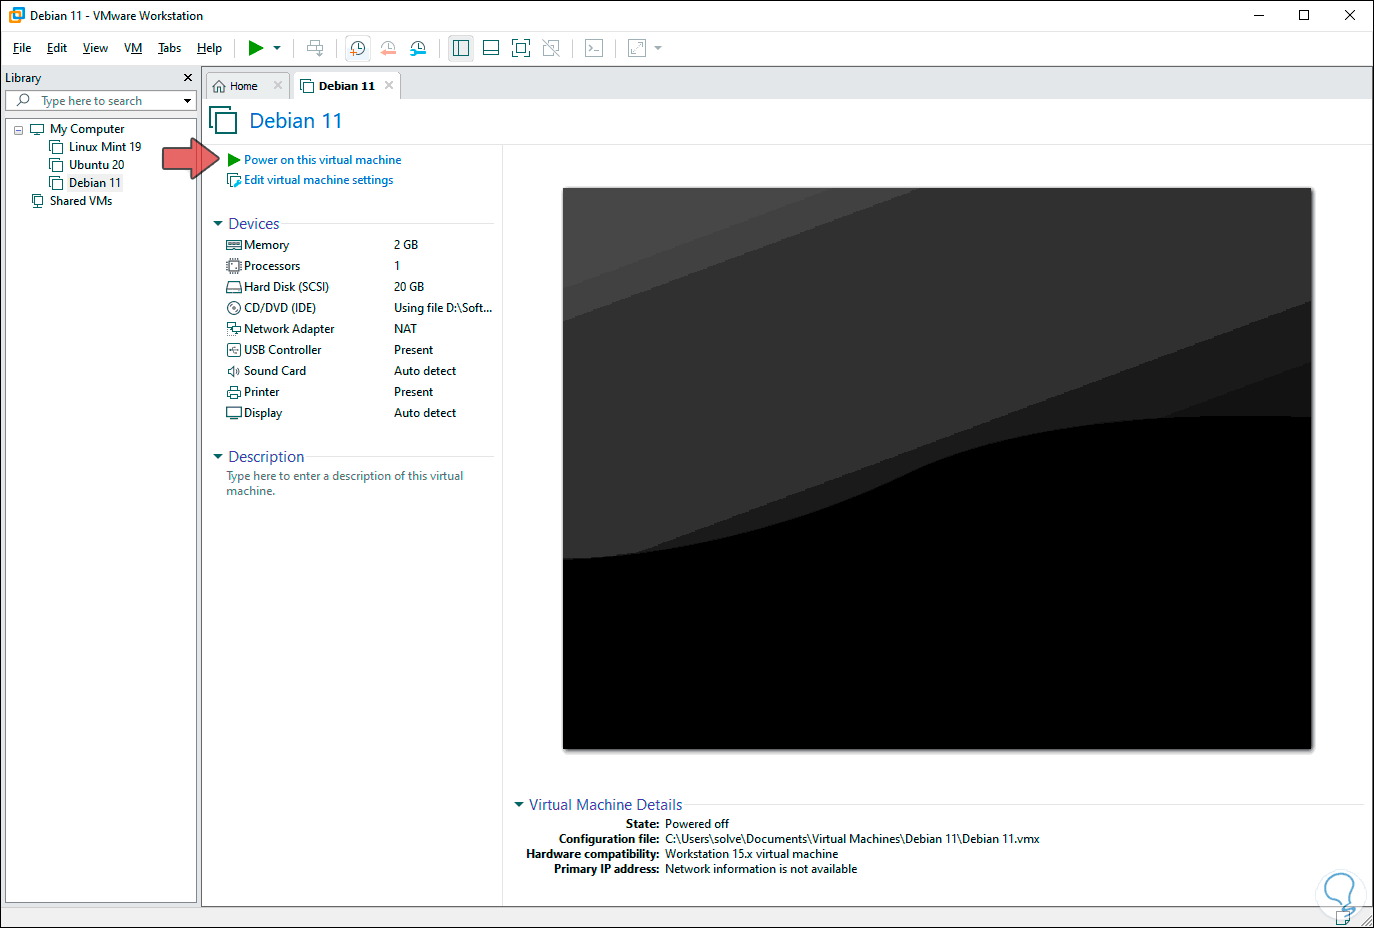This screenshot has height=928, width=1374.
Task: Open the File menu
Action: pos(22,48)
